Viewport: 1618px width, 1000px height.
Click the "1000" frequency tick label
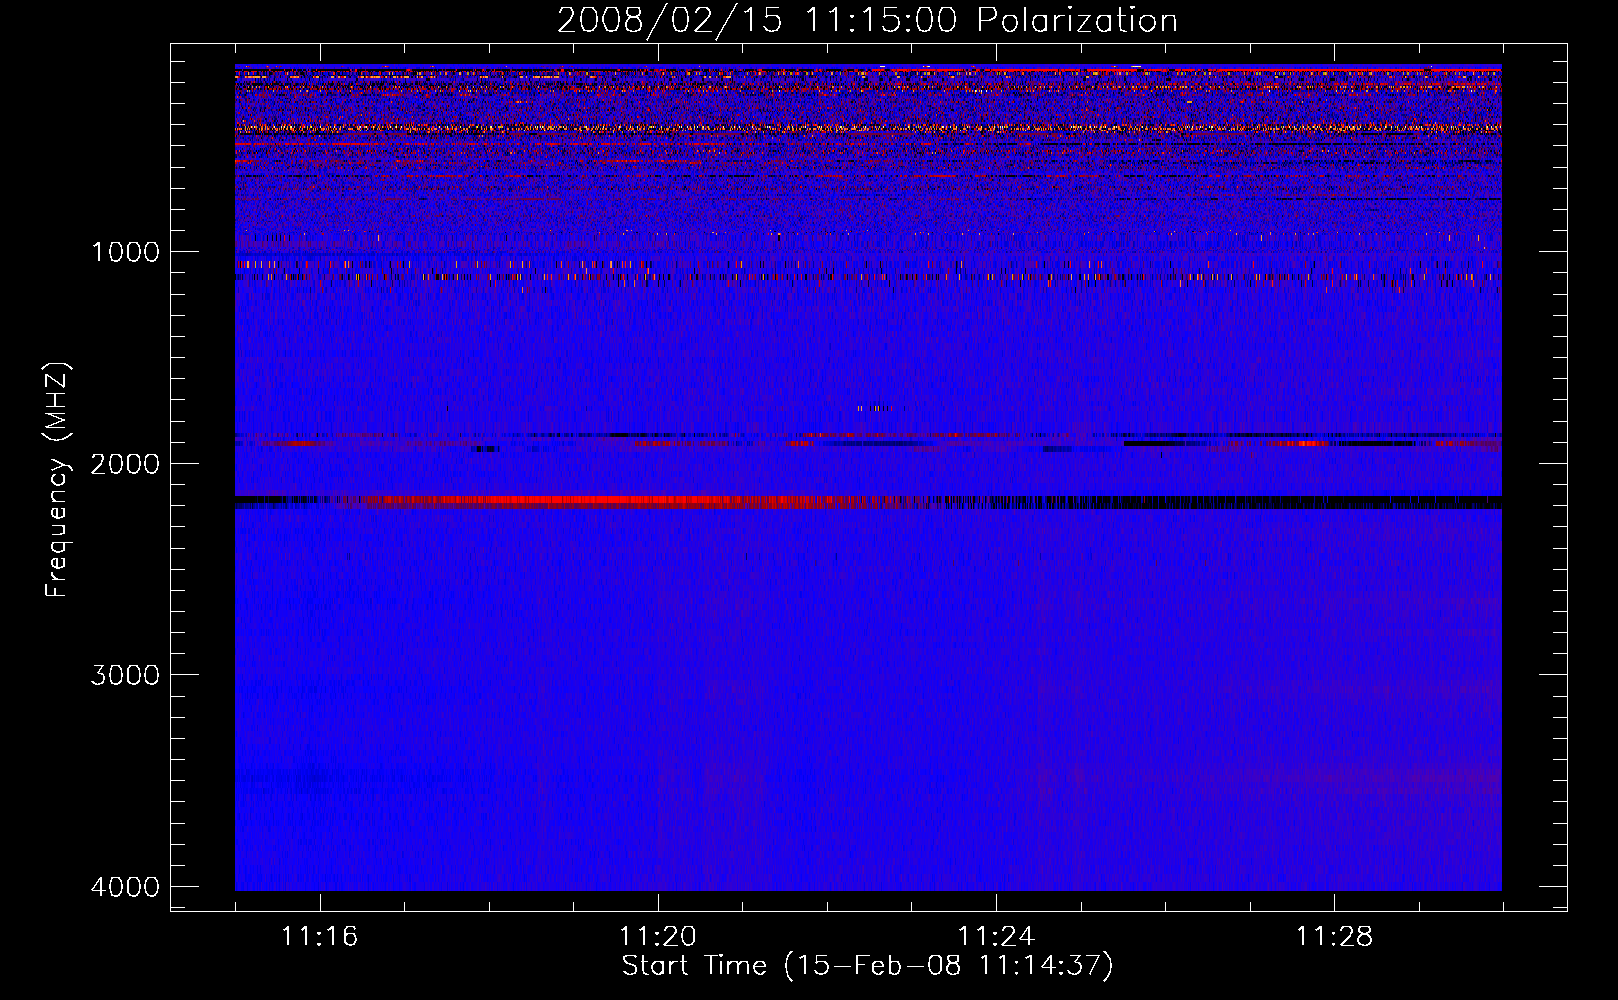tap(125, 251)
